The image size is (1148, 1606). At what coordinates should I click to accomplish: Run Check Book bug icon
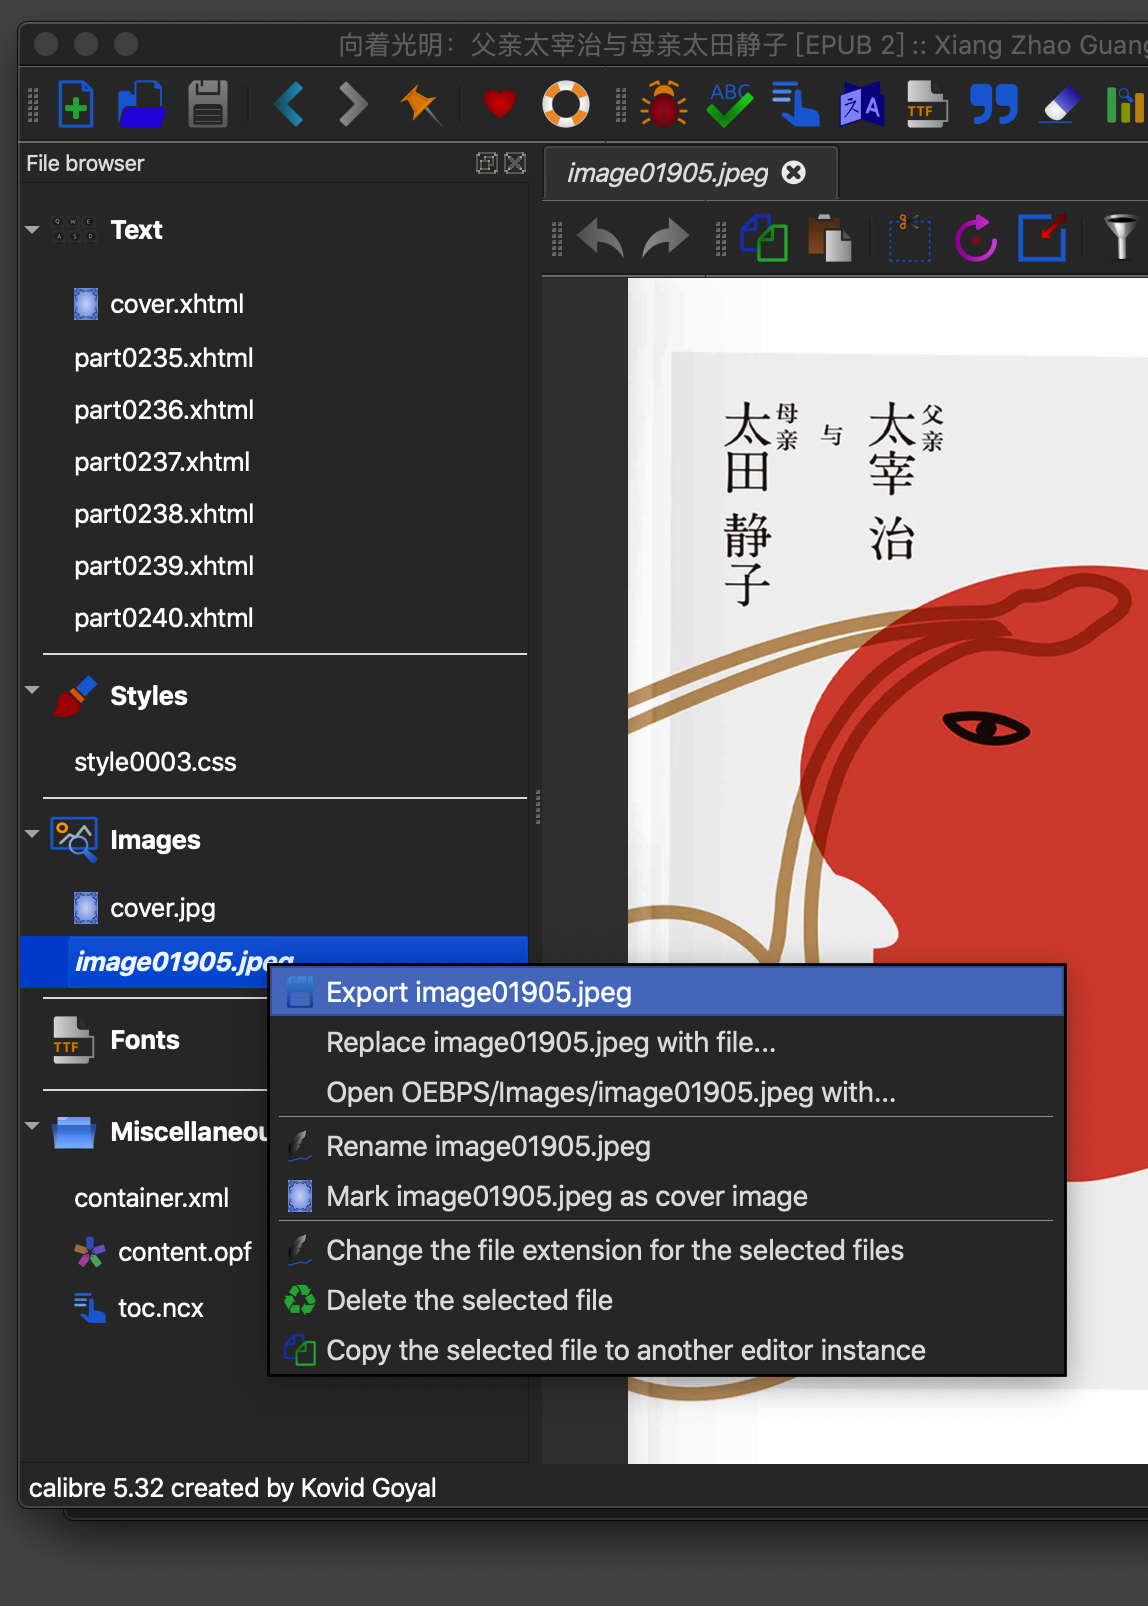tap(663, 104)
